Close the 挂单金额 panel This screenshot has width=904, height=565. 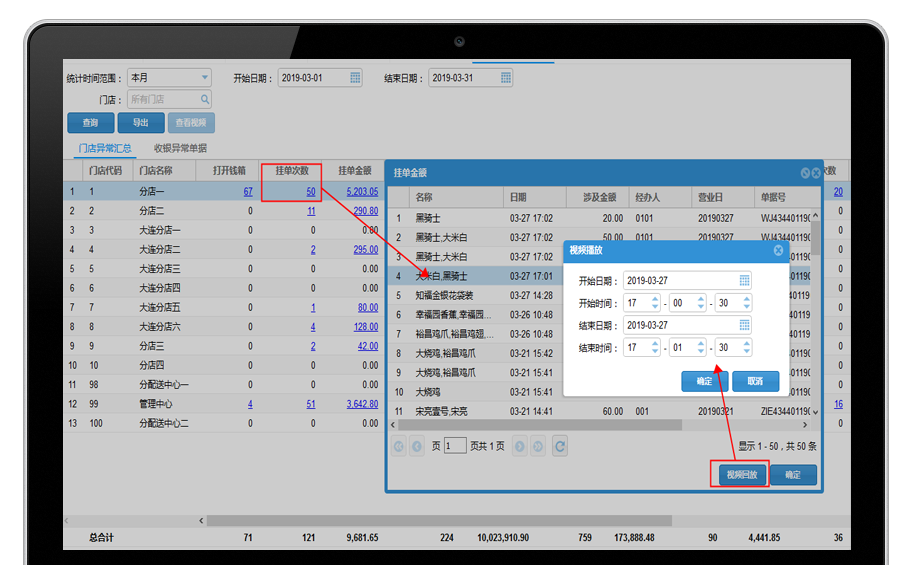(x=816, y=173)
